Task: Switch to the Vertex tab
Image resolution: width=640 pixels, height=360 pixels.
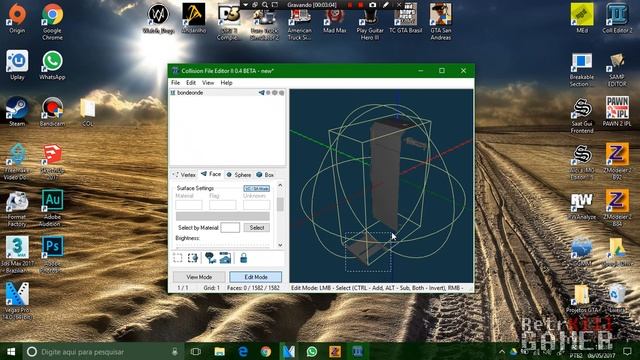Action: pyautogui.click(x=185, y=175)
